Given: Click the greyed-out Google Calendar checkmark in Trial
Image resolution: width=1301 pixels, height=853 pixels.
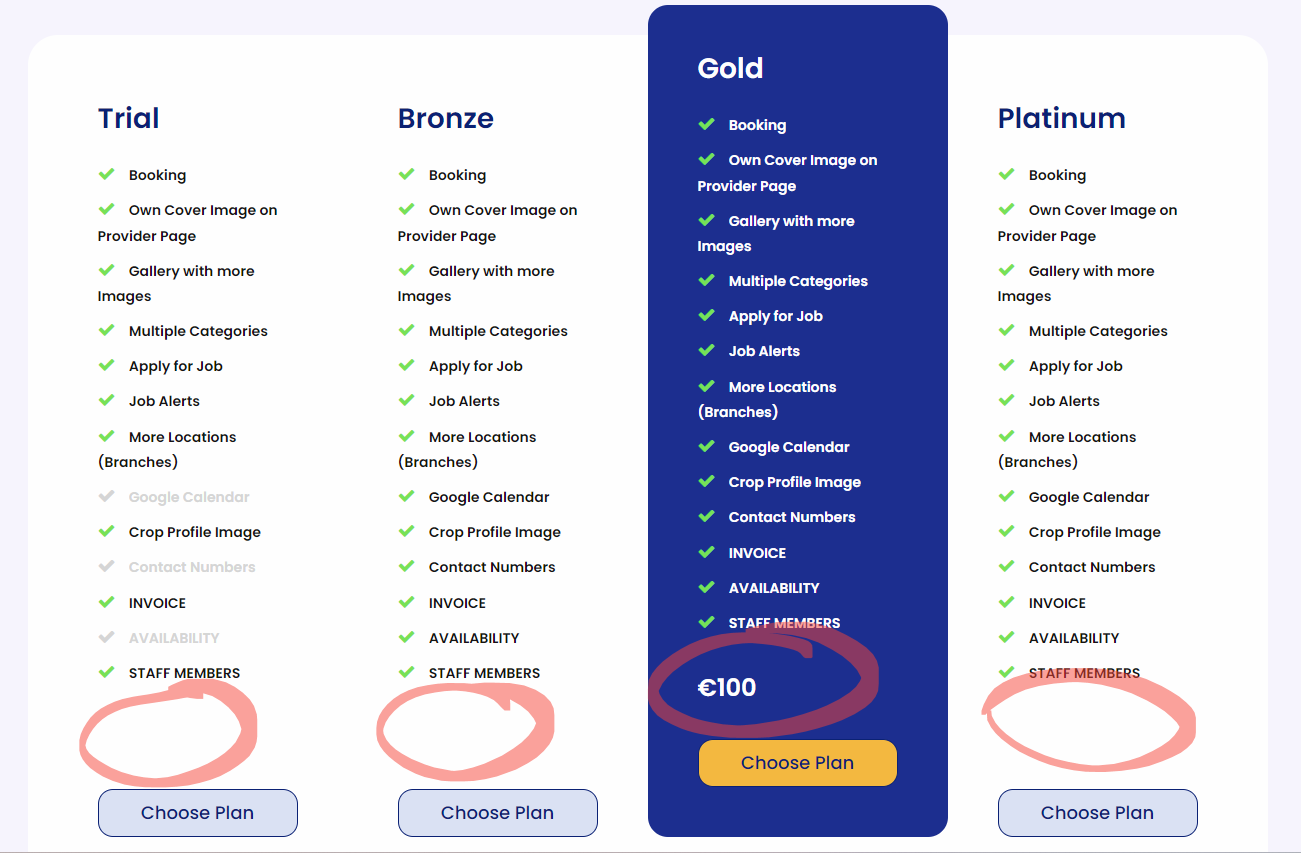Looking at the screenshot, I should [x=106, y=496].
